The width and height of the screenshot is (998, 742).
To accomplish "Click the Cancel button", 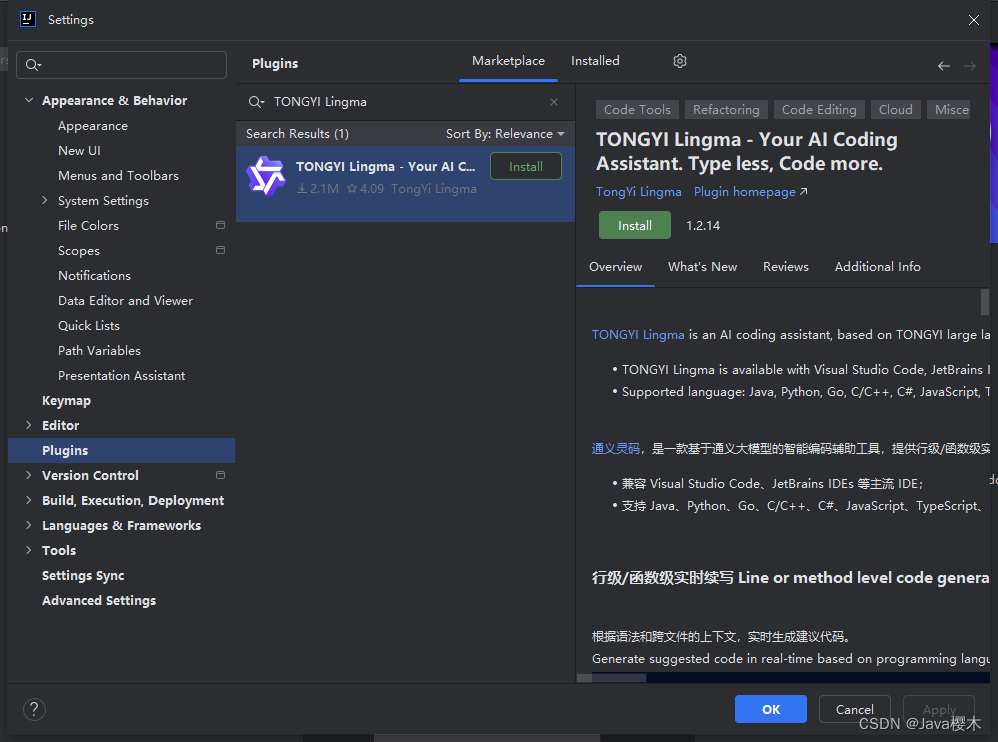I will pos(854,709).
